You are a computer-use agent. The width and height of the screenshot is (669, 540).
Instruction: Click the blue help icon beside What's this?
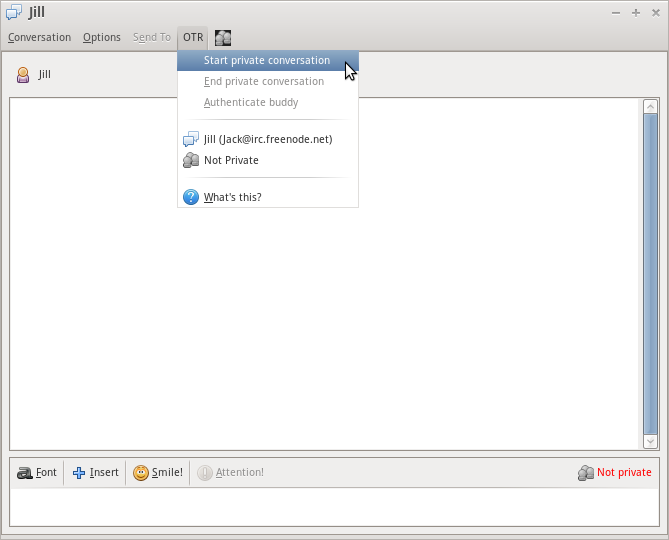coord(191,197)
